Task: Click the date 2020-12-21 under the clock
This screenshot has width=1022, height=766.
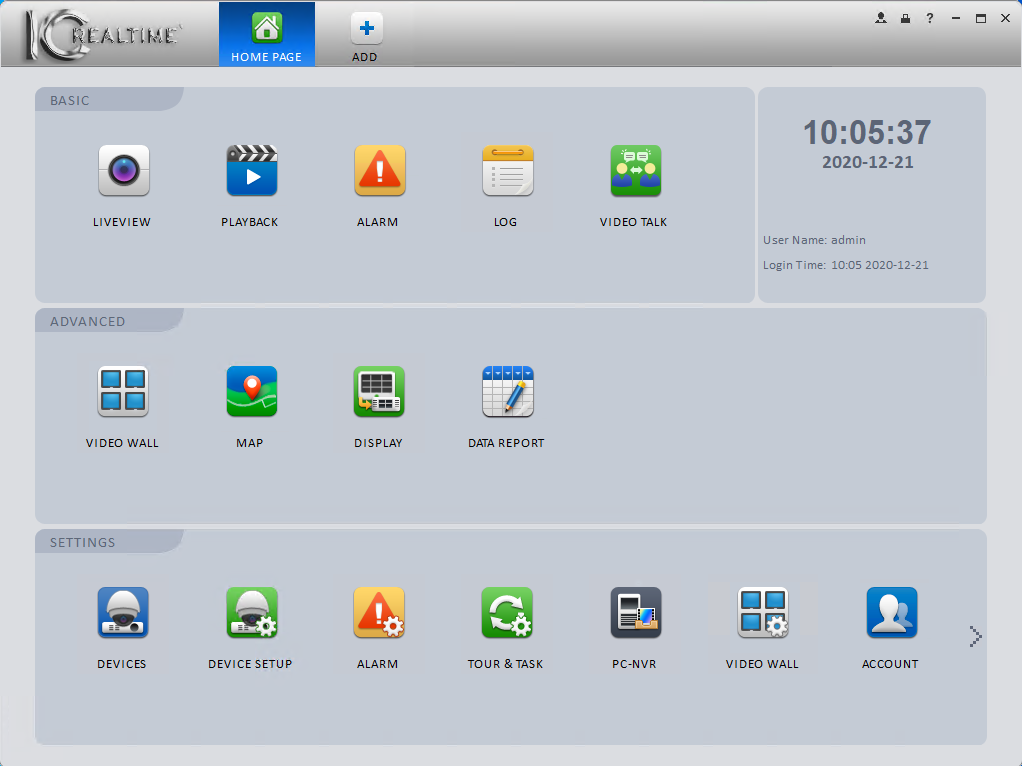Action: pos(868,162)
